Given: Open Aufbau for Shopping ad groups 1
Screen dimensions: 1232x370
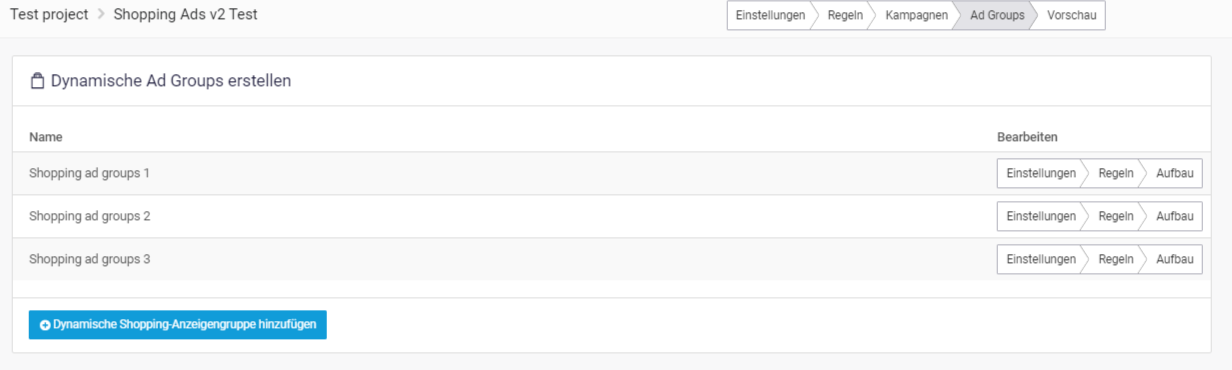Looking at the screenshot, I should click(1175, 173).
